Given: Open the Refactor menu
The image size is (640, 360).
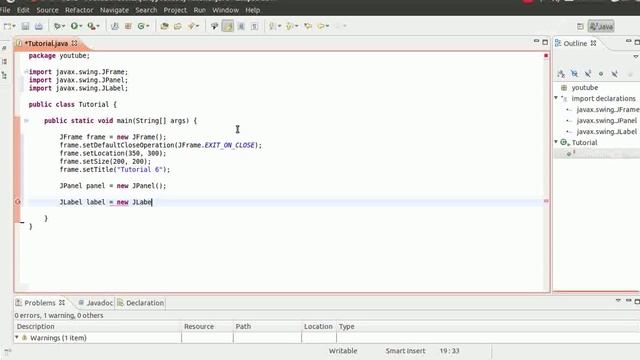Looking at the screenshot, I should [79, 10].
